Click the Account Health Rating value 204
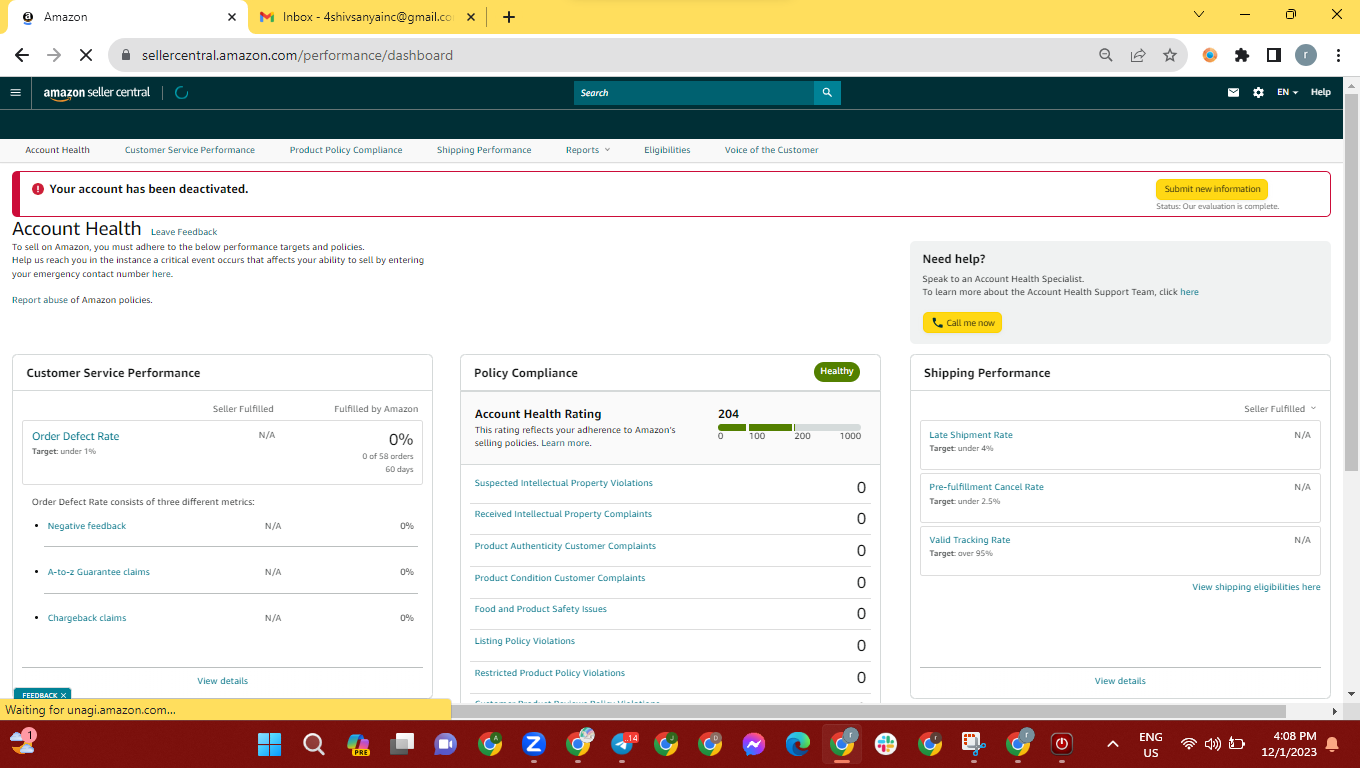Image resolution: width=1360 pixels, height=768 pixels. (x=729, y=414)
